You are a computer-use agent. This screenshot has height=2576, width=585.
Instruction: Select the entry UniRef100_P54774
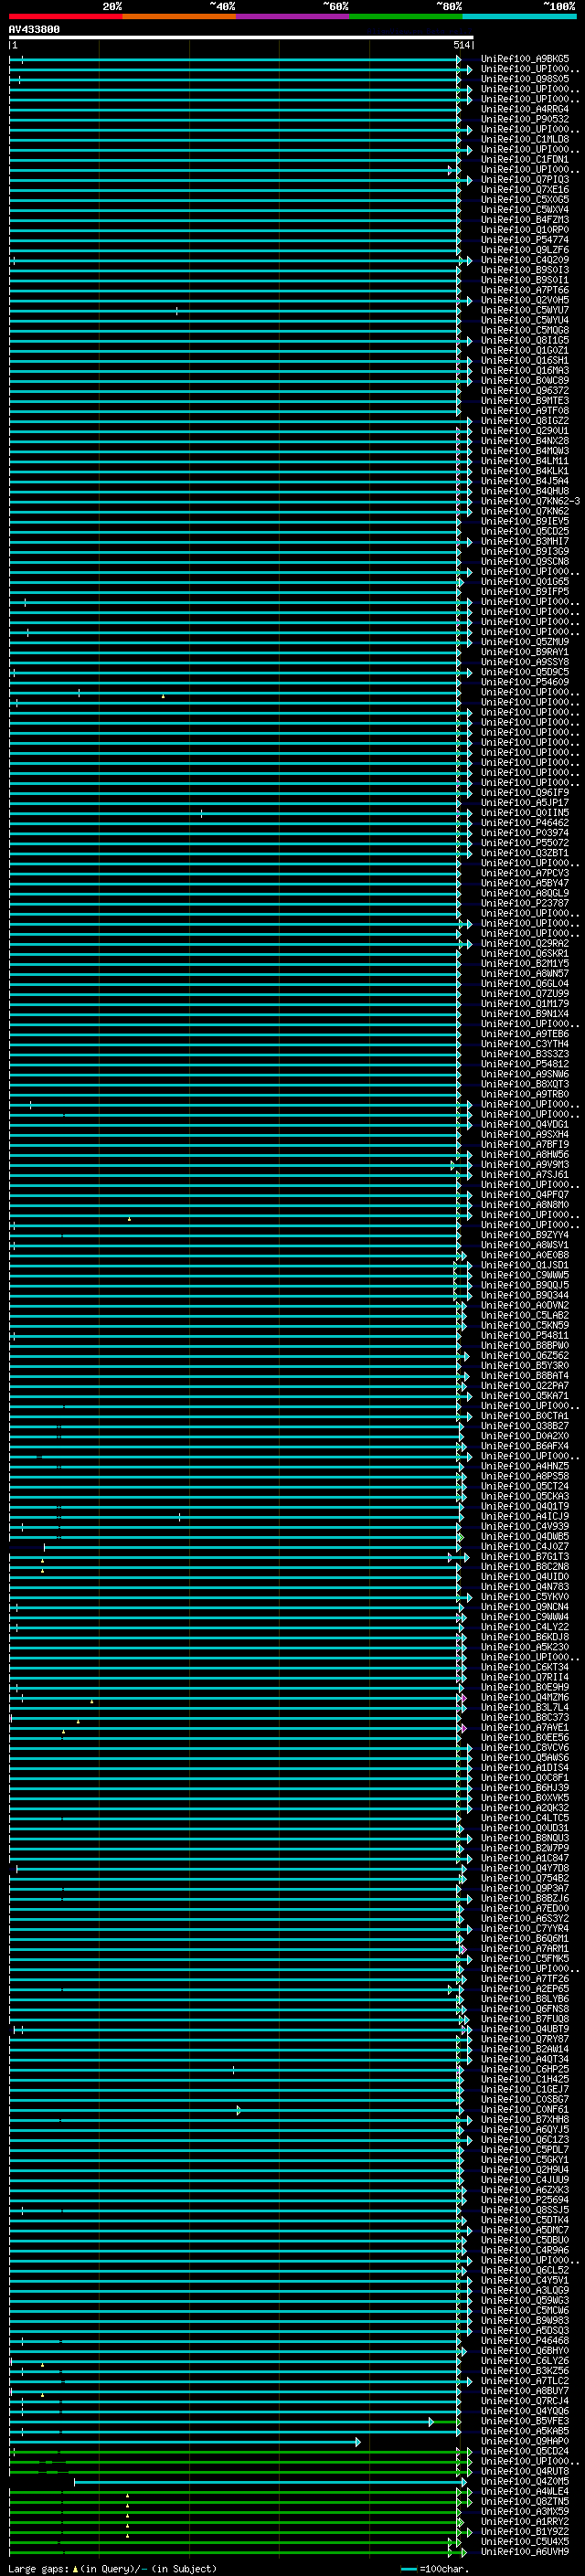pyautogui.click(x=525, y=240)
